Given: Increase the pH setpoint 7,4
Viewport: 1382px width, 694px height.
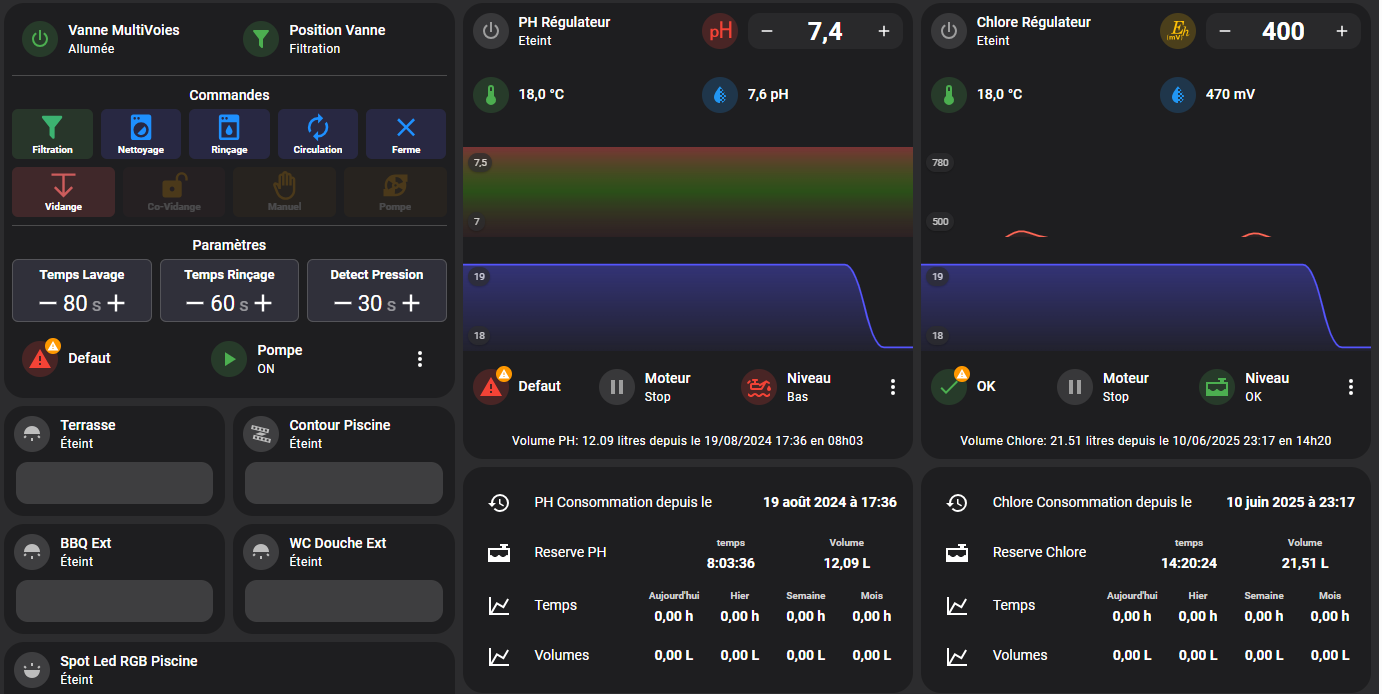Looking at the screenshot, I should coord(884,31).
